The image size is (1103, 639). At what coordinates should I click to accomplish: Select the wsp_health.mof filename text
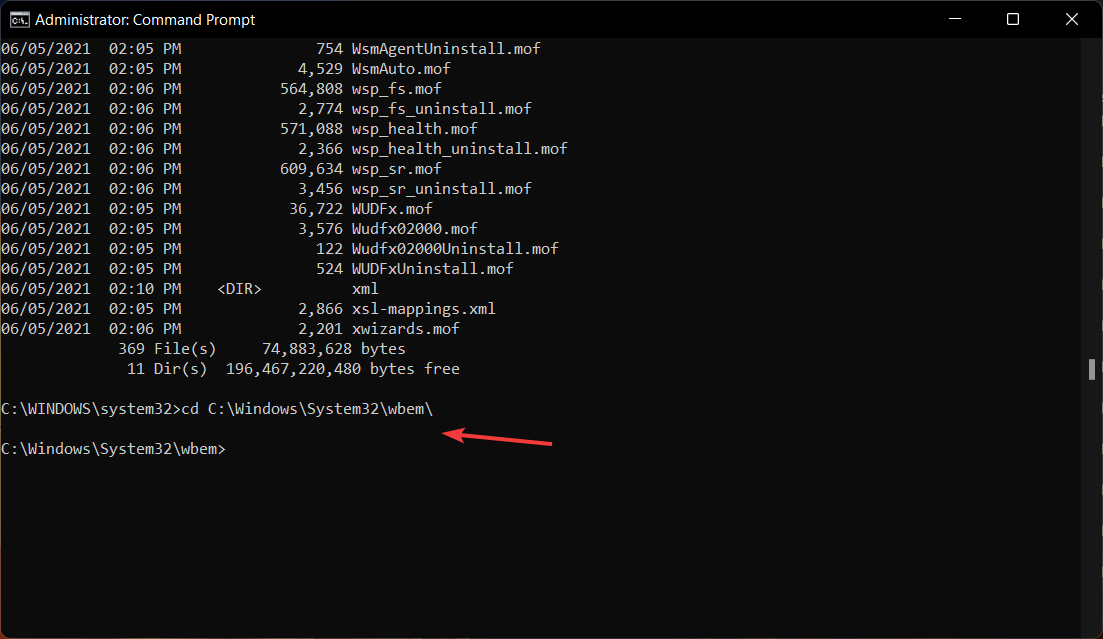(414, 128)
